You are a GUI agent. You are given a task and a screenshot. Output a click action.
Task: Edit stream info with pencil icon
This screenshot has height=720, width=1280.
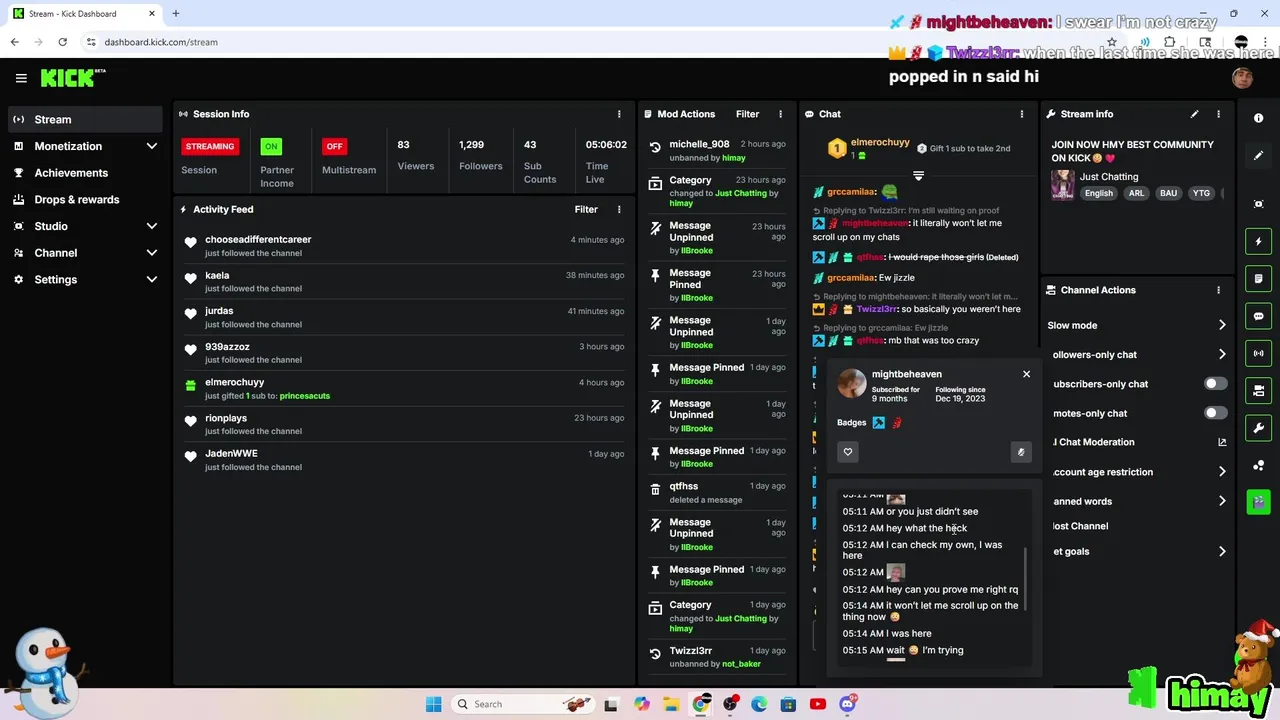tap(1194, 114)
